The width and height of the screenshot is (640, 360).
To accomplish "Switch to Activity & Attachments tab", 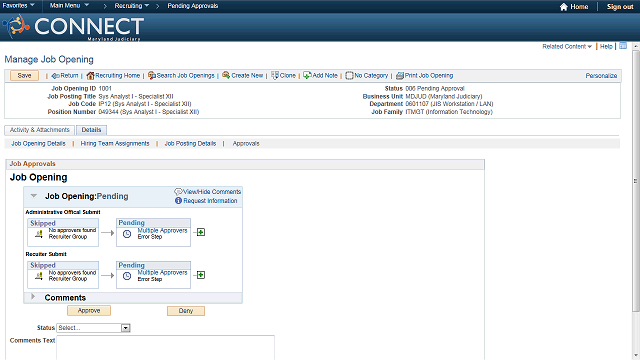I will (x=40, y=130).
